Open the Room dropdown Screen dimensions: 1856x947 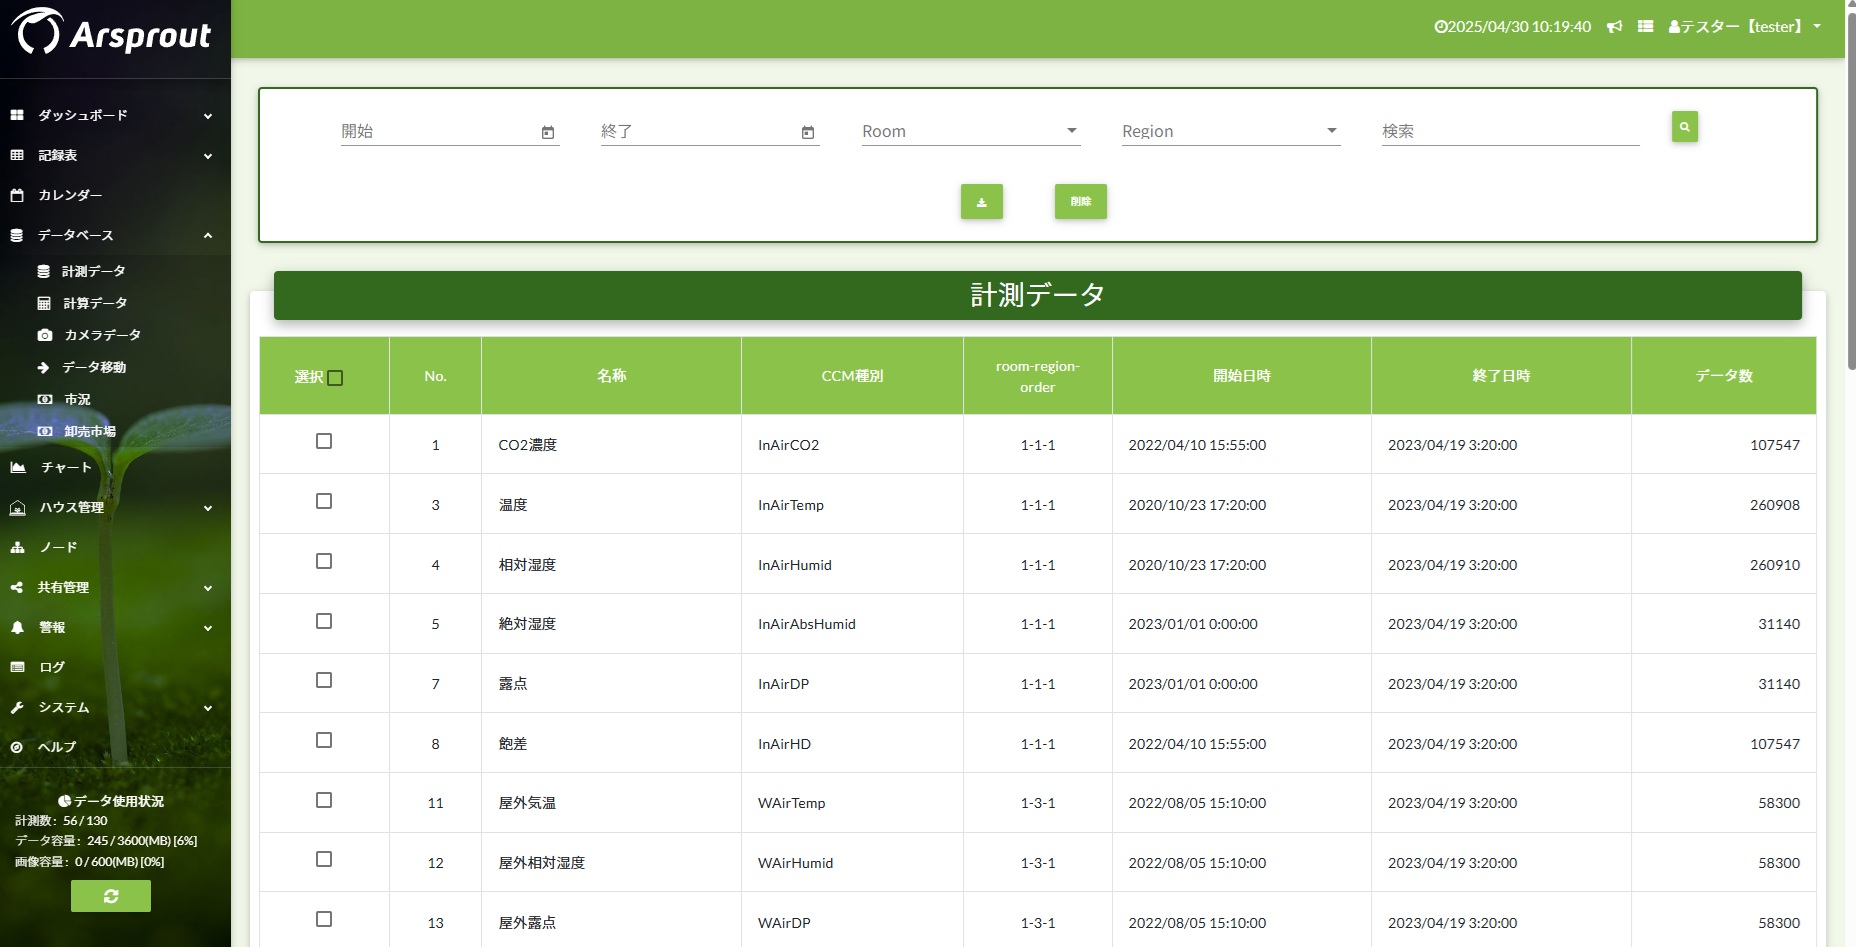click(x=971, y=131)
